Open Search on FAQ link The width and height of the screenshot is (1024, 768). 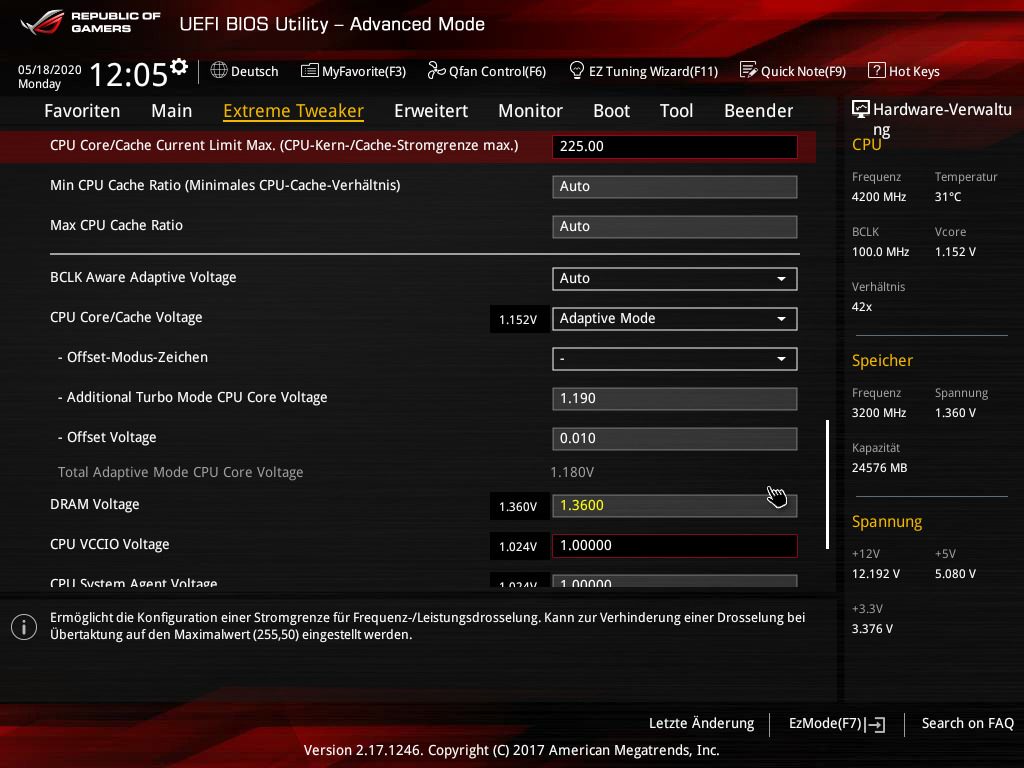[967, 724]
